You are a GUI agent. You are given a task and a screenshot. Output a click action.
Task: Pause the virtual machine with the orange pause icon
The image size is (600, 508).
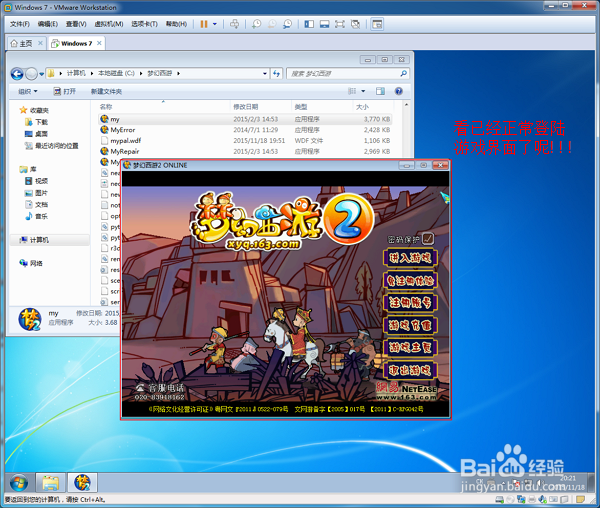(x=204, y=24)
